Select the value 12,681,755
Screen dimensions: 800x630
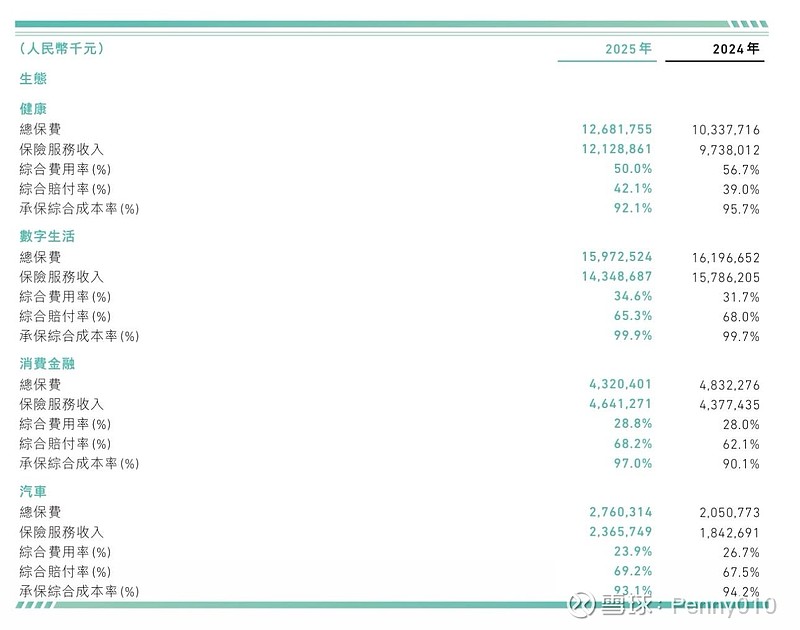[616, 129]
